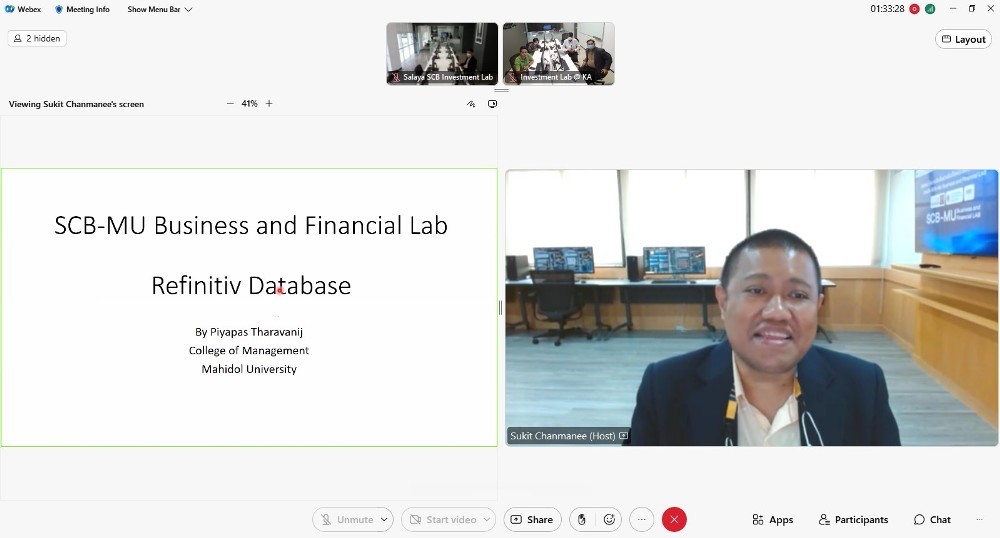Click the red recording indicator
Screen dimensions: 1000x538
coord(914,9)
